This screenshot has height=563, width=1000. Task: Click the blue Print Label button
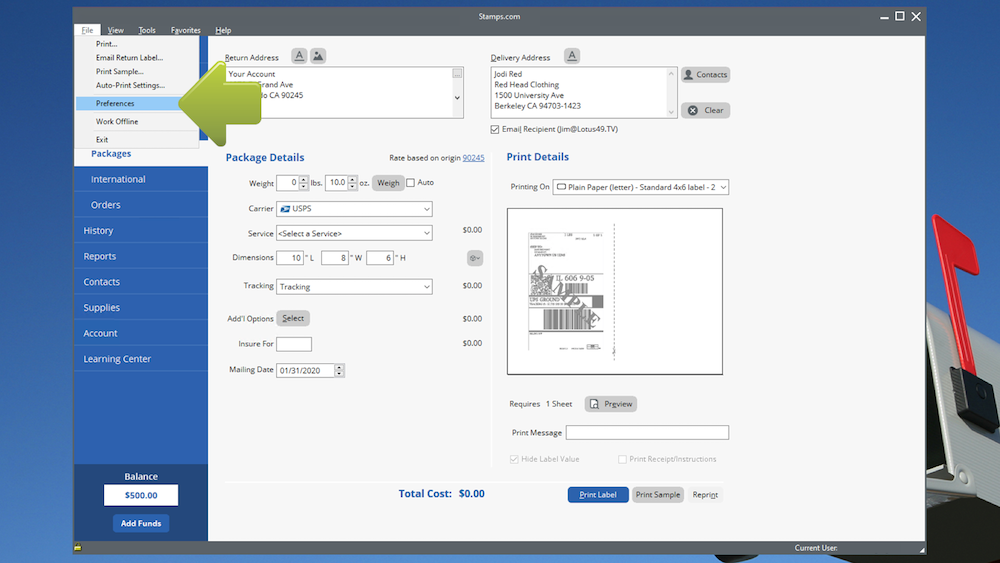tap(598, 495)
